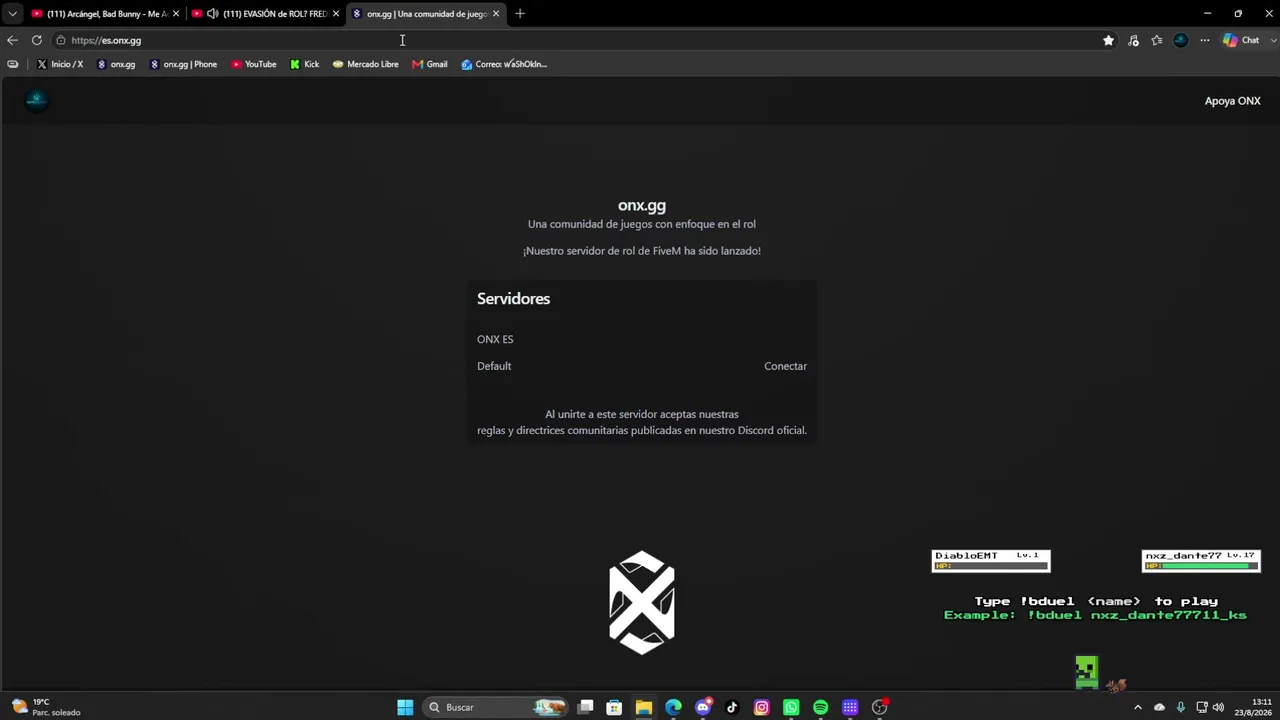The width and height of the screenshot is (1280, 720).
Task: Open the OBS Studio taskbar icon
Action: pyautogui.click(x=880, y=707)
